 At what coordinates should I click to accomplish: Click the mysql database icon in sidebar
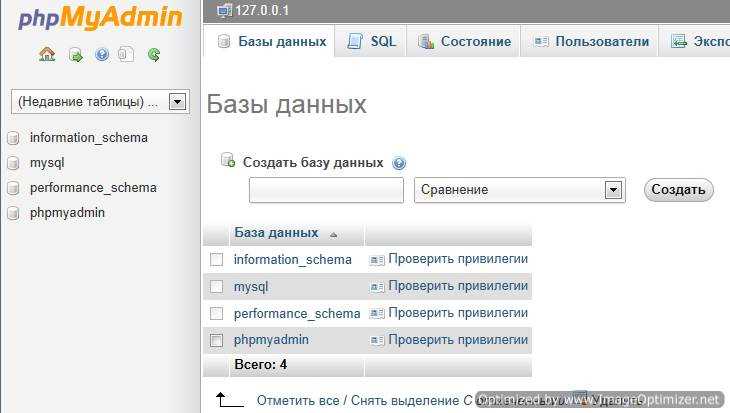pyautogui.click(x=14, y=163)
